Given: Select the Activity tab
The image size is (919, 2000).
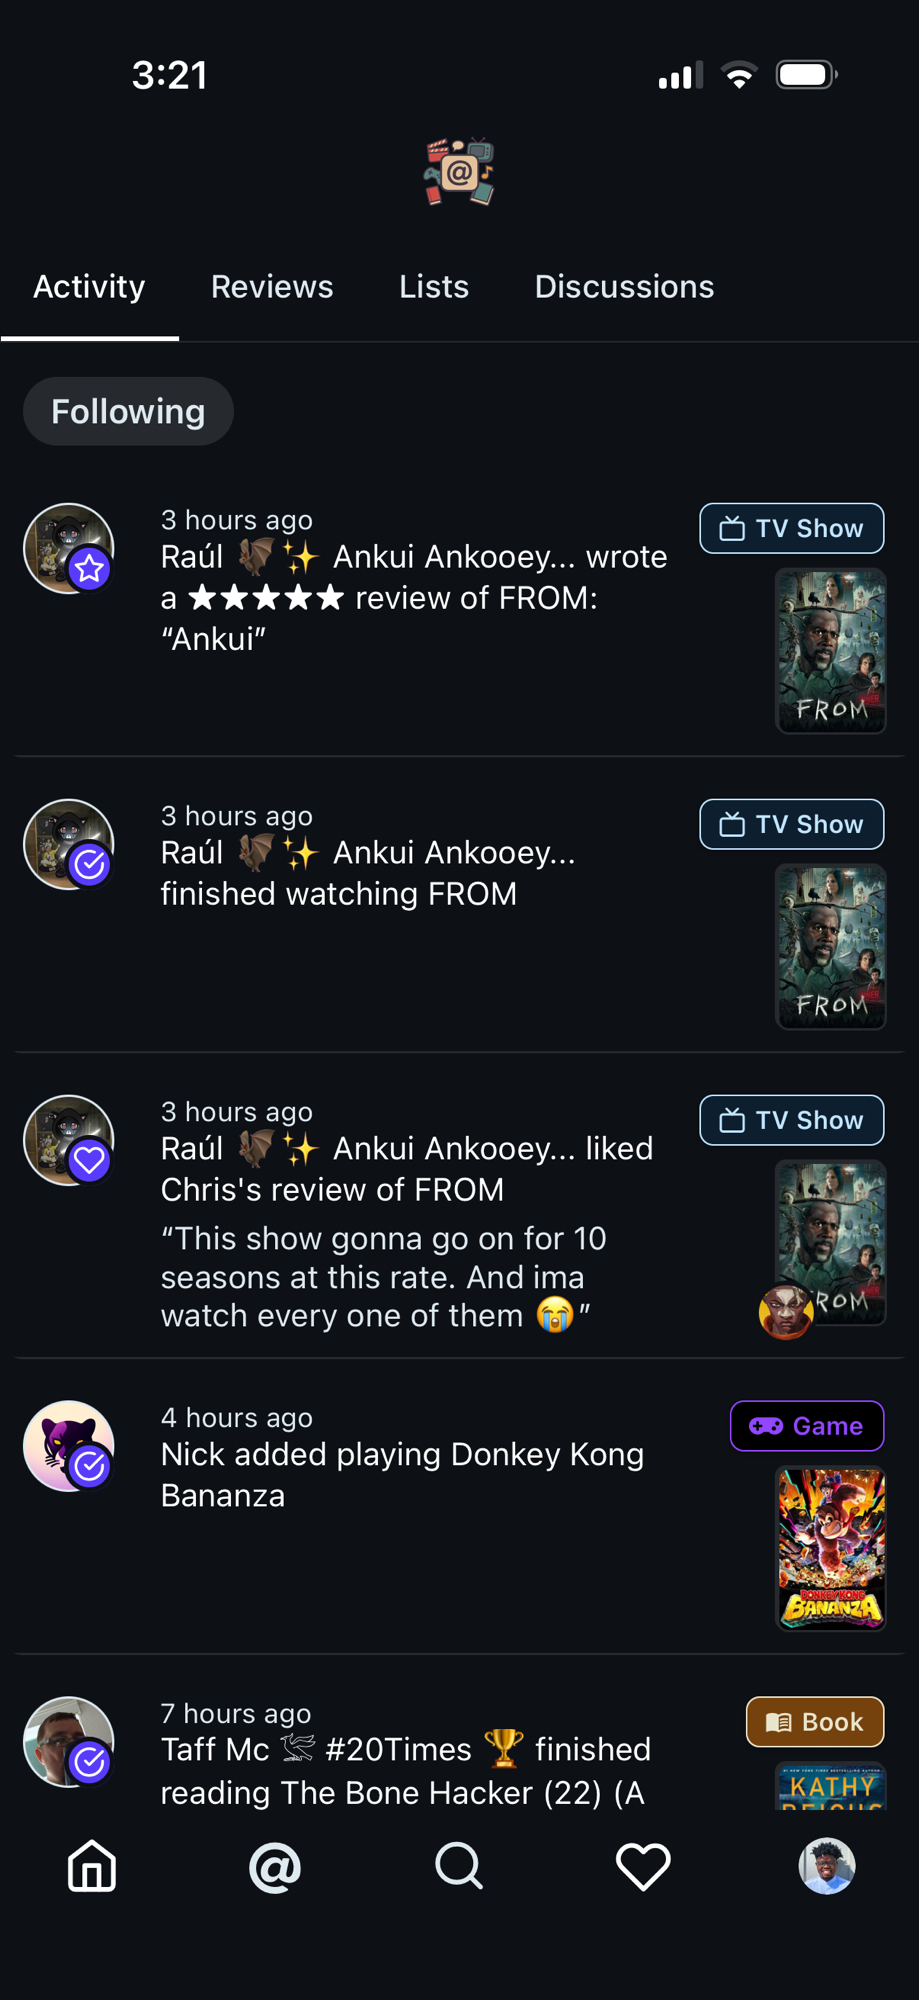Looking at the screenshot, I should pyautogui.click(x=89, y=287).
